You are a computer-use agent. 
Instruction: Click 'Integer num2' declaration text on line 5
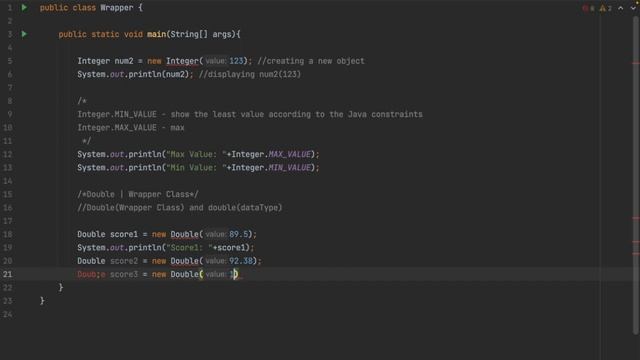[105, 61]
